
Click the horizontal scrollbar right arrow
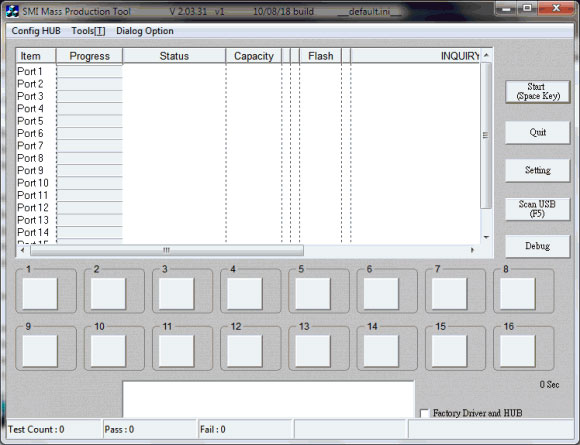point(472,250)
